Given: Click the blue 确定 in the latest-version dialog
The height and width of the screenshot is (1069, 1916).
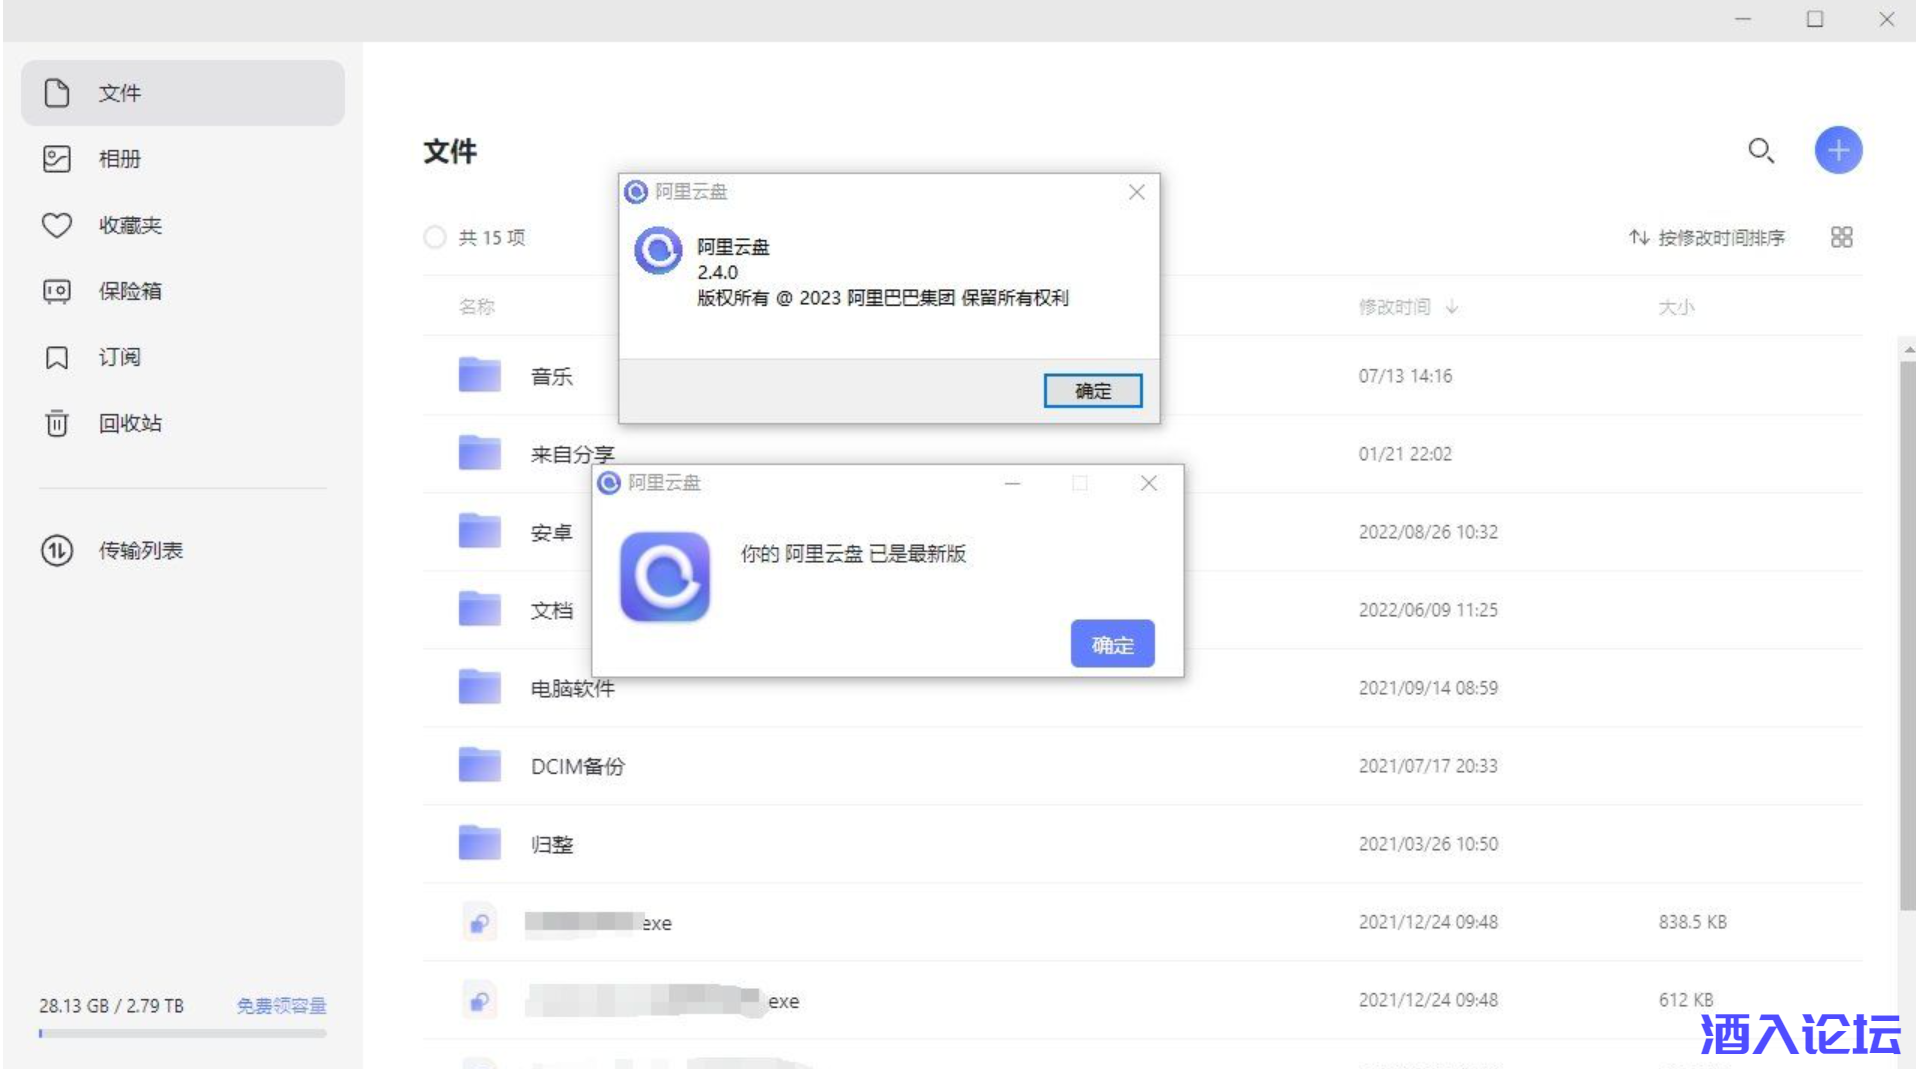Looking at the screenshot, I should pos(1112,644).
